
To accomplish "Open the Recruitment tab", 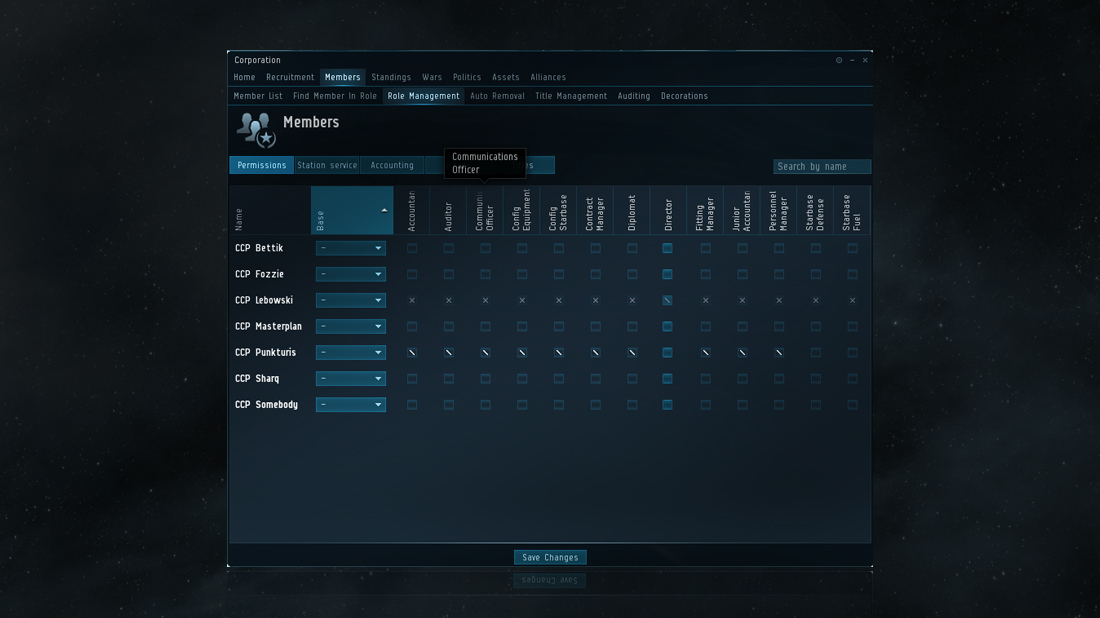I will (x=290, y=77).
